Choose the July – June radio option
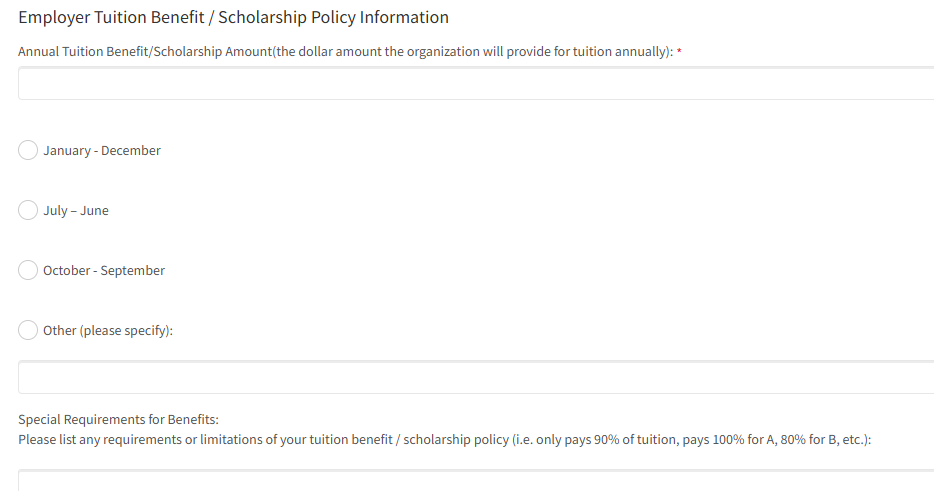The width and height of the screenshot is (934, 491). [x=29, y=210]
